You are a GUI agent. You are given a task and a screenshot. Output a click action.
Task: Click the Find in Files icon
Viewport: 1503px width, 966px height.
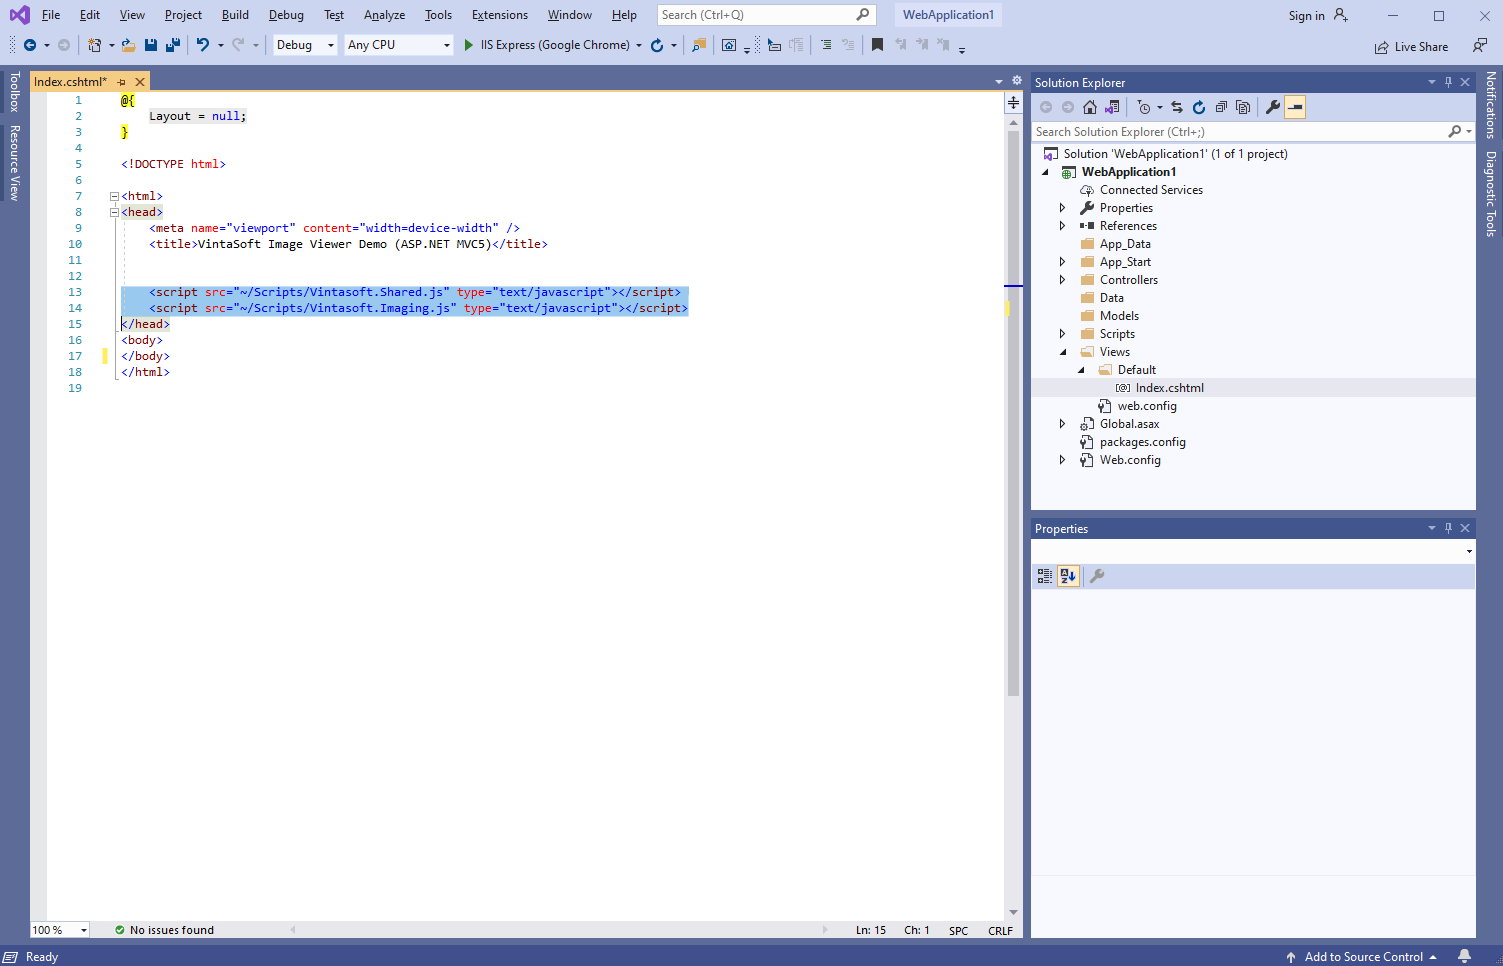(699, 45)
